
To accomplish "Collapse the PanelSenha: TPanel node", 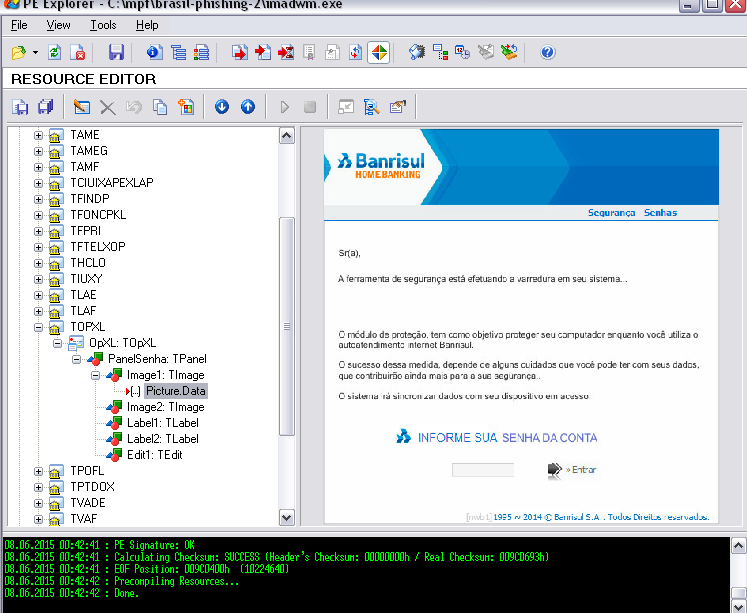I will 77,359.
